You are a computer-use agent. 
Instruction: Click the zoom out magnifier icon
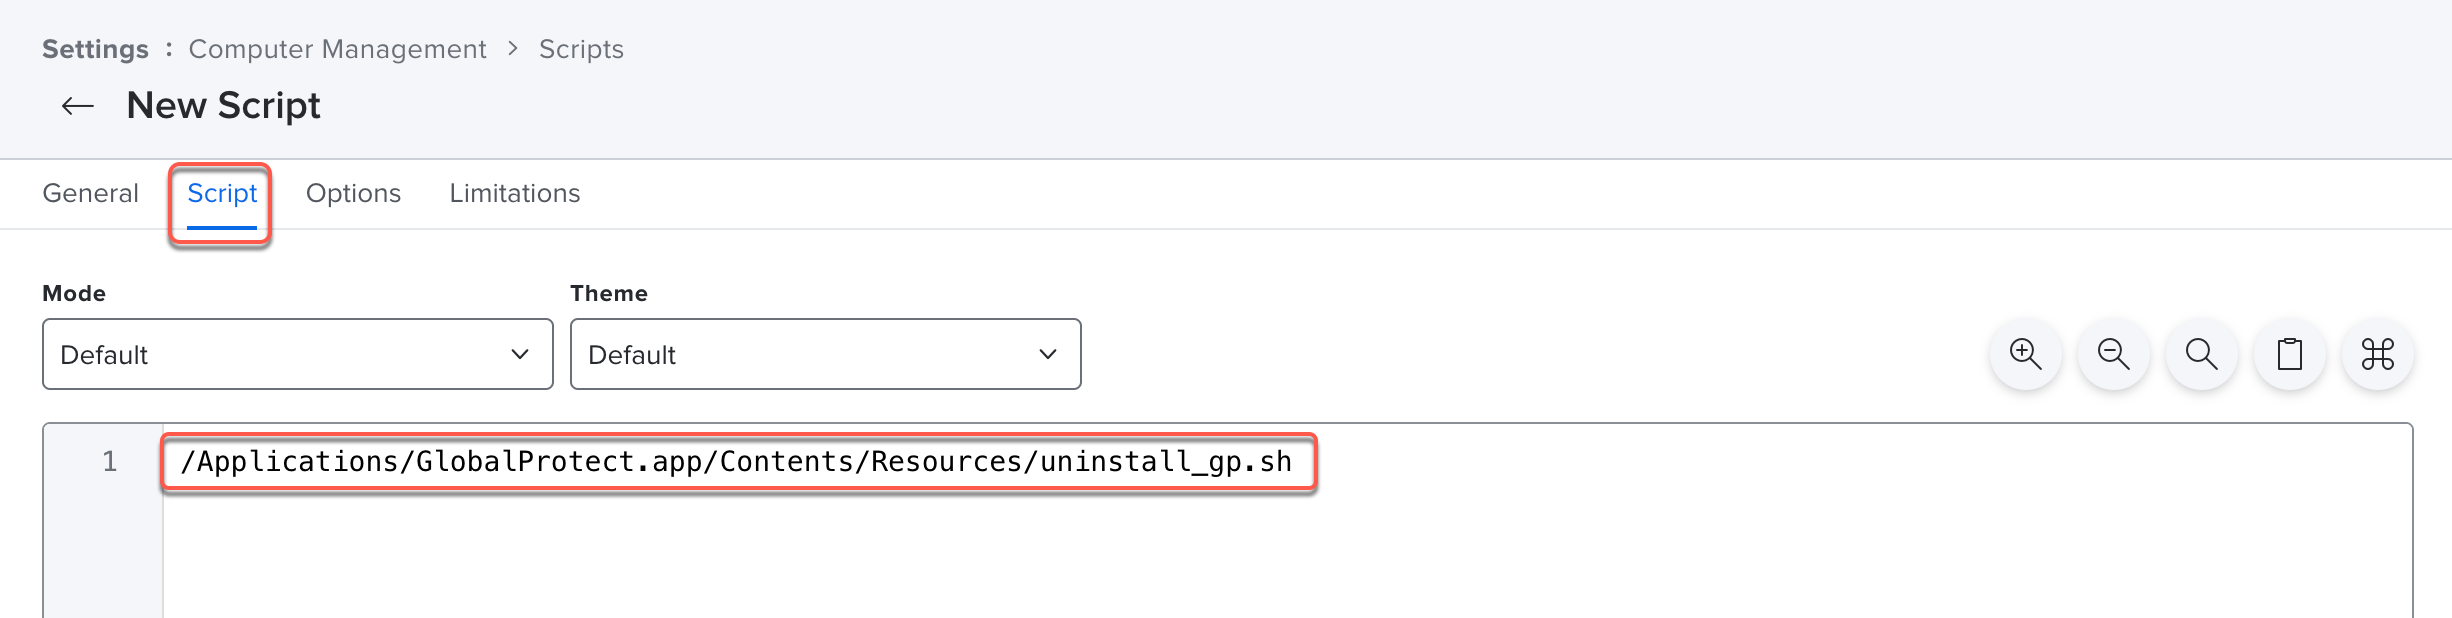coord(2113,354)
